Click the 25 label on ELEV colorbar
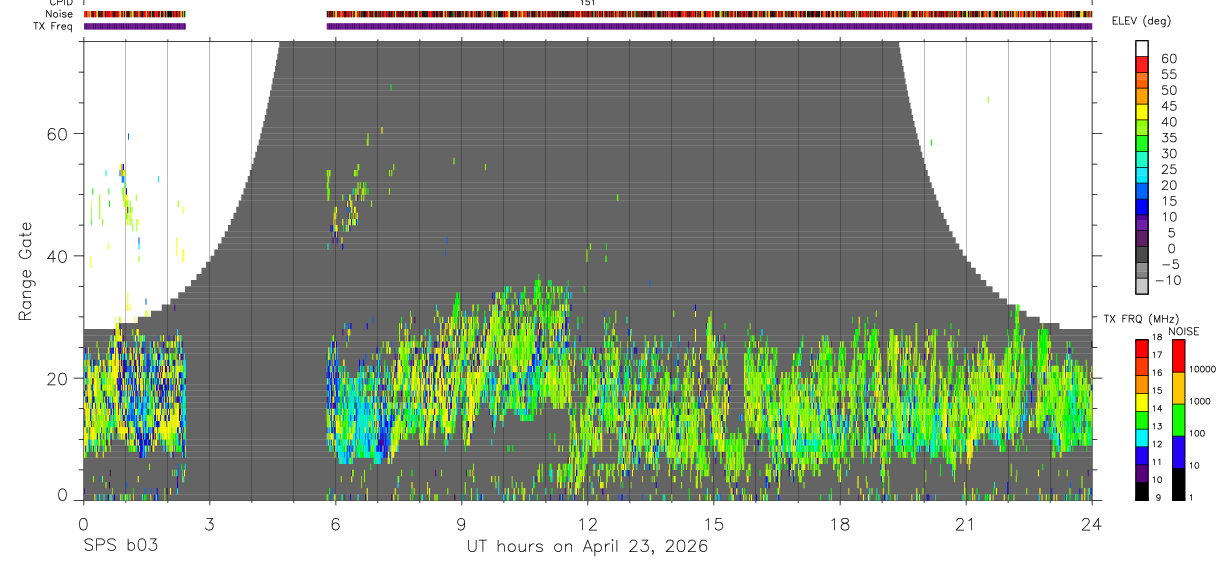This screenshot has width=1228, height=567. (1167, 169)
